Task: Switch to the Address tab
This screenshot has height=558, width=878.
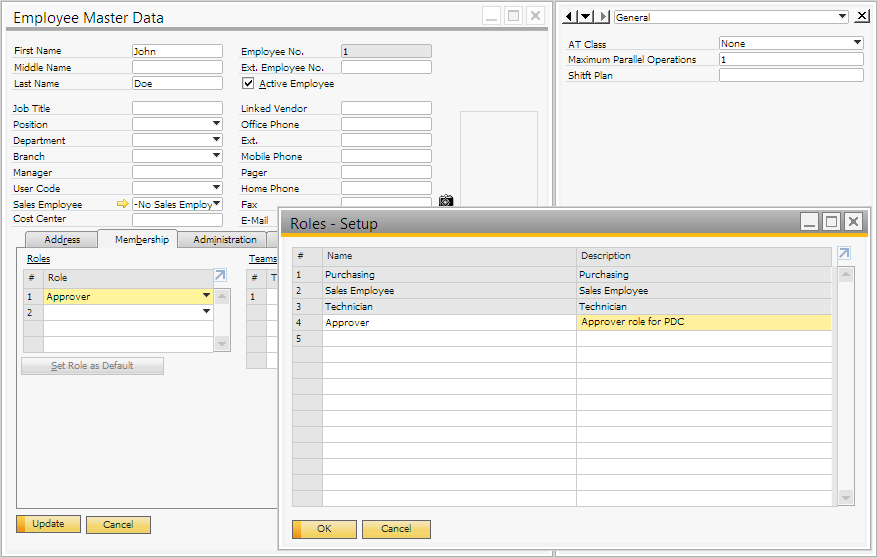Action: pyautogui.click(x=62, y=240)
